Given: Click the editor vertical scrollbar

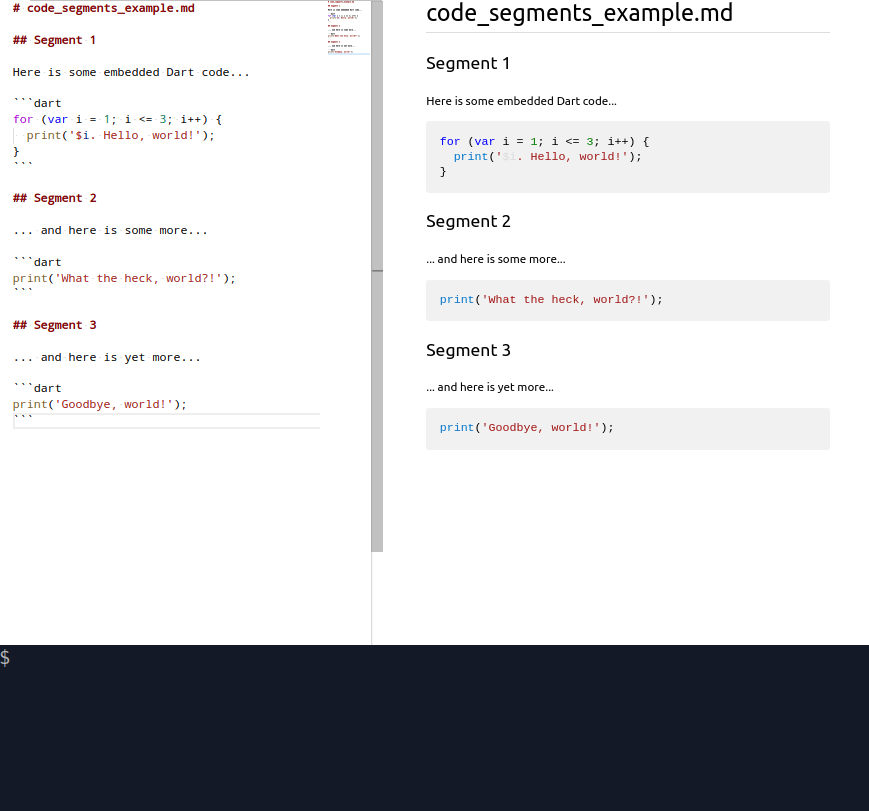Looking at the screenshot, I should (377, 276).
